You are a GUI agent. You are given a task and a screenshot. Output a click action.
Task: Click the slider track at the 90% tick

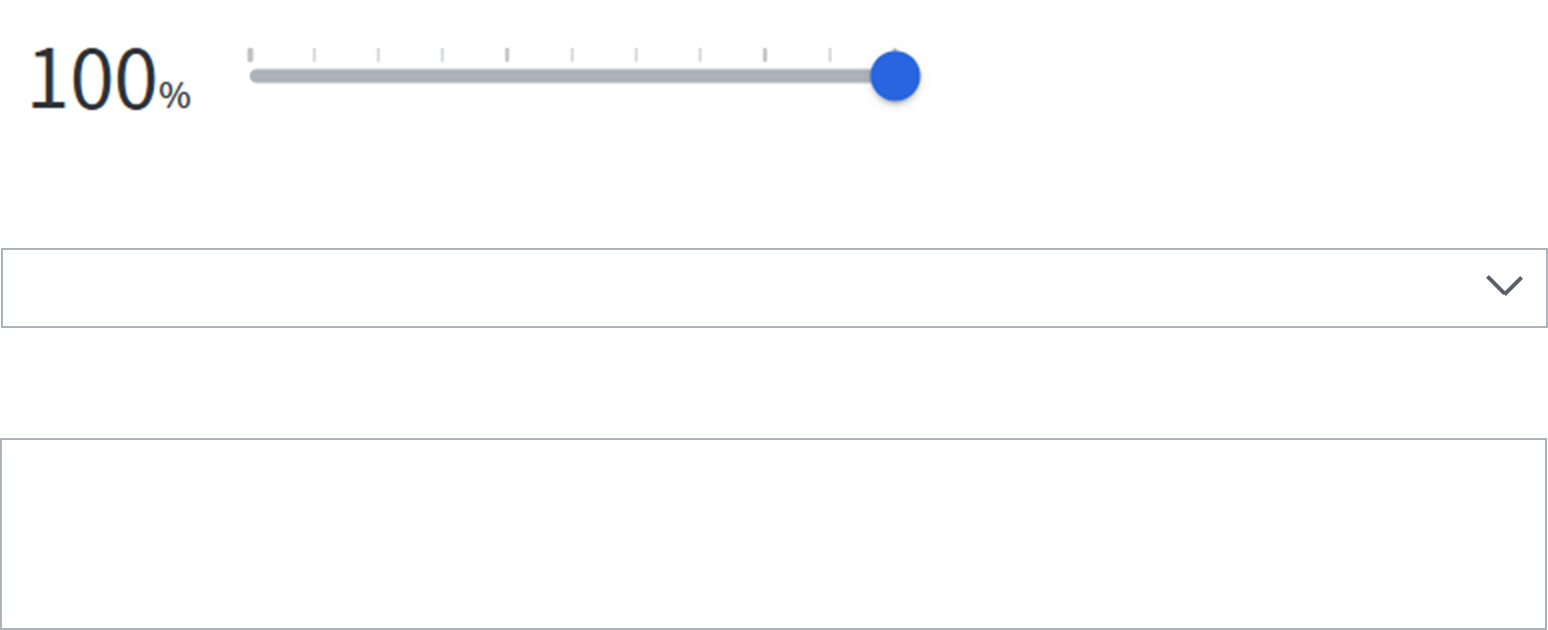[829, 77]
